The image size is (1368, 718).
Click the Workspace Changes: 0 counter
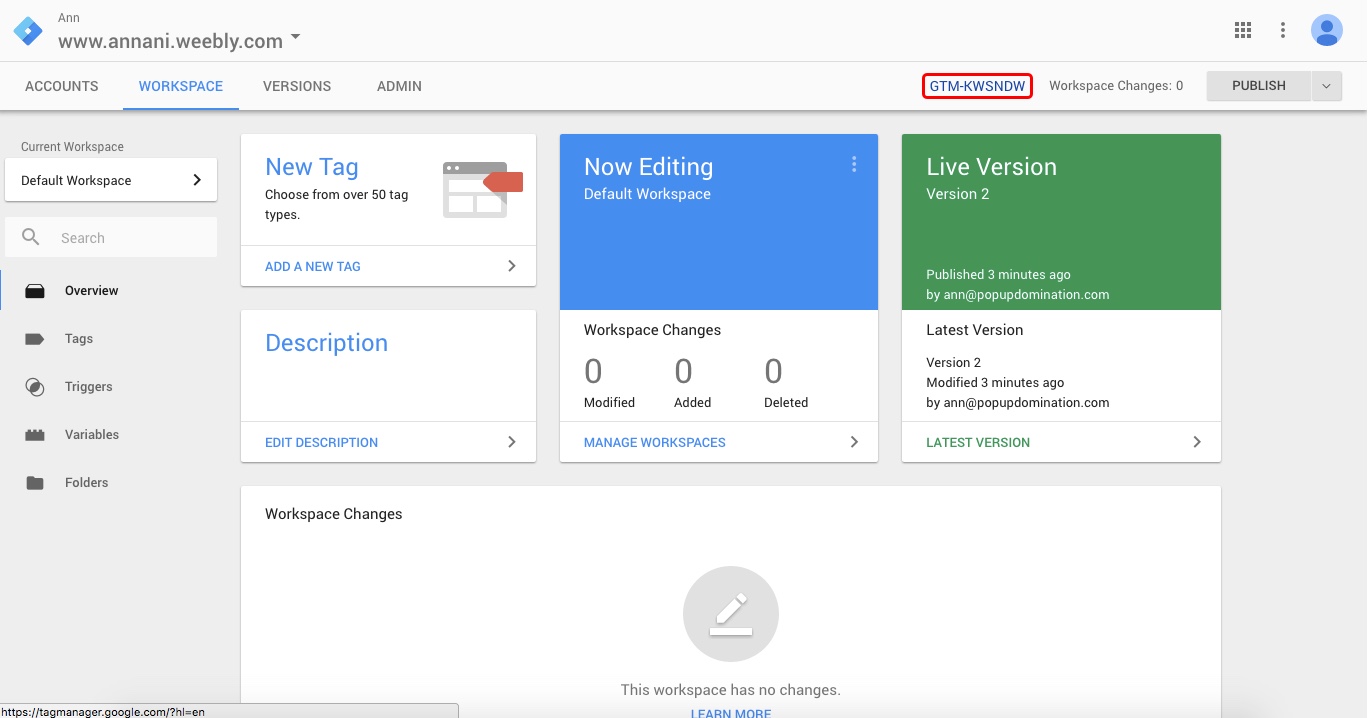tap(1116, 86)
